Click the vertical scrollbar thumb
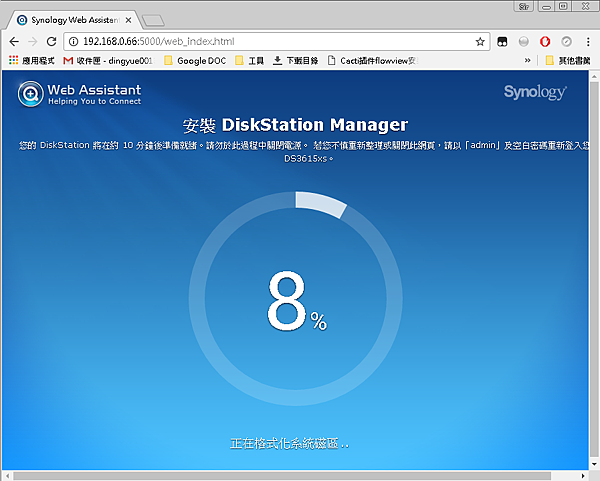600x481 pixels. [594, 269]
